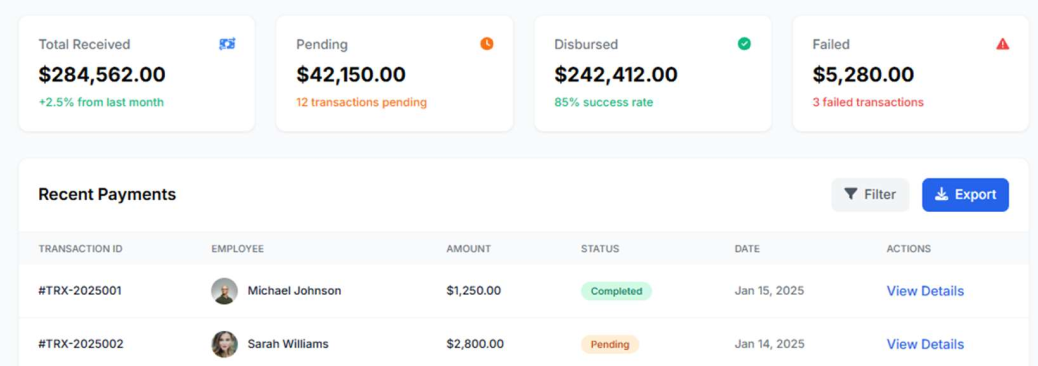View Details for transaction #TRX-2025002
1038x366 pixels.
pyautogui.click(x=925, y=344)
